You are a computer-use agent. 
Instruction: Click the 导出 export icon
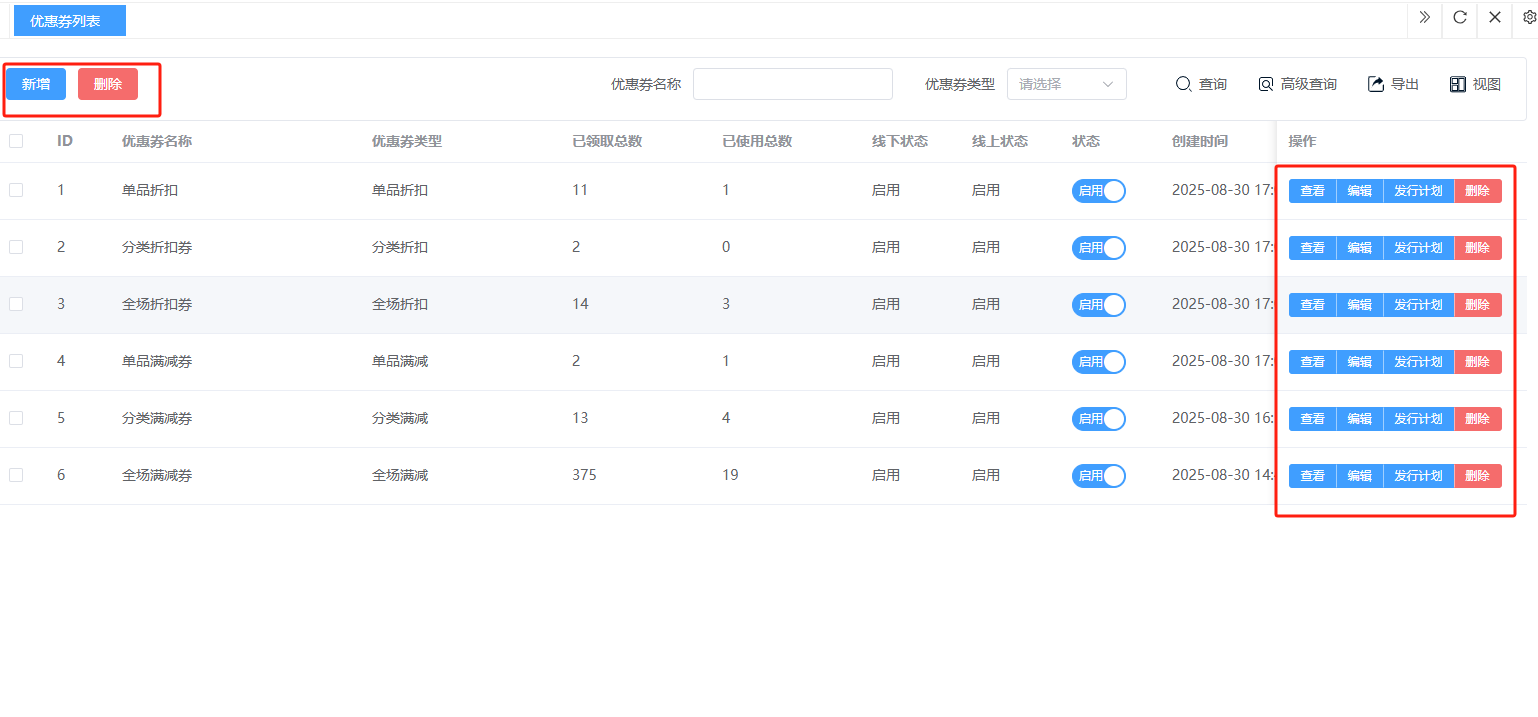1393,85
